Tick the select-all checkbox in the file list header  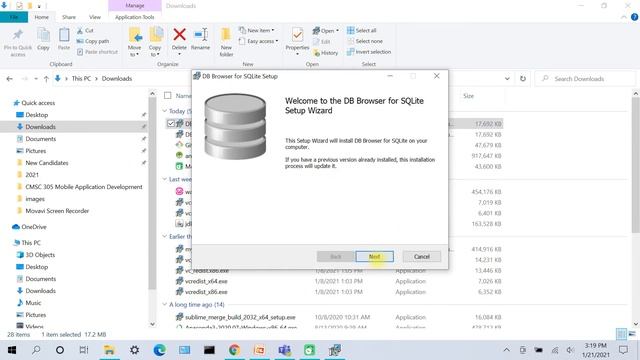point(167,96)
